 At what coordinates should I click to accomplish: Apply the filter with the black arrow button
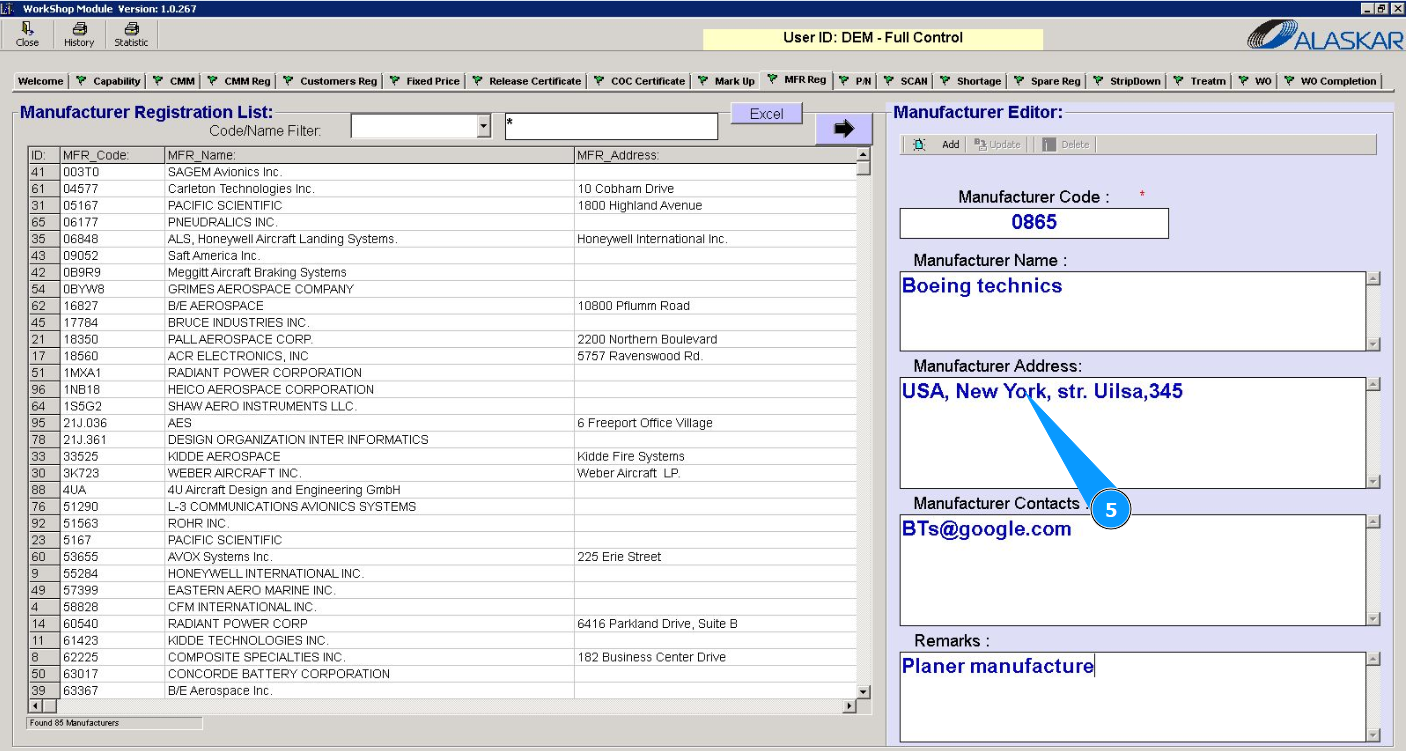click(x=844, y=128)
